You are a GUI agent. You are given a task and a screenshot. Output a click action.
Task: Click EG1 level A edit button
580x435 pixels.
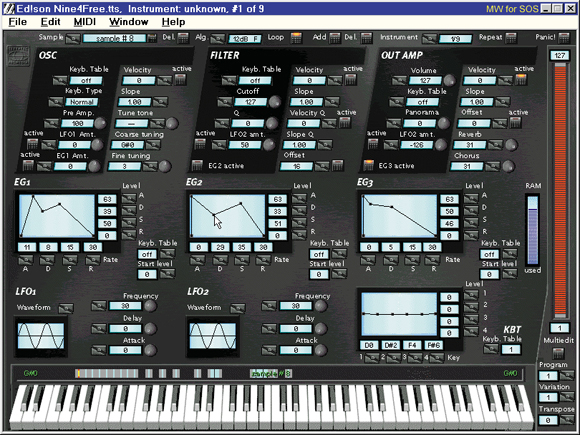pyautogui.click(x=129, y=199)
